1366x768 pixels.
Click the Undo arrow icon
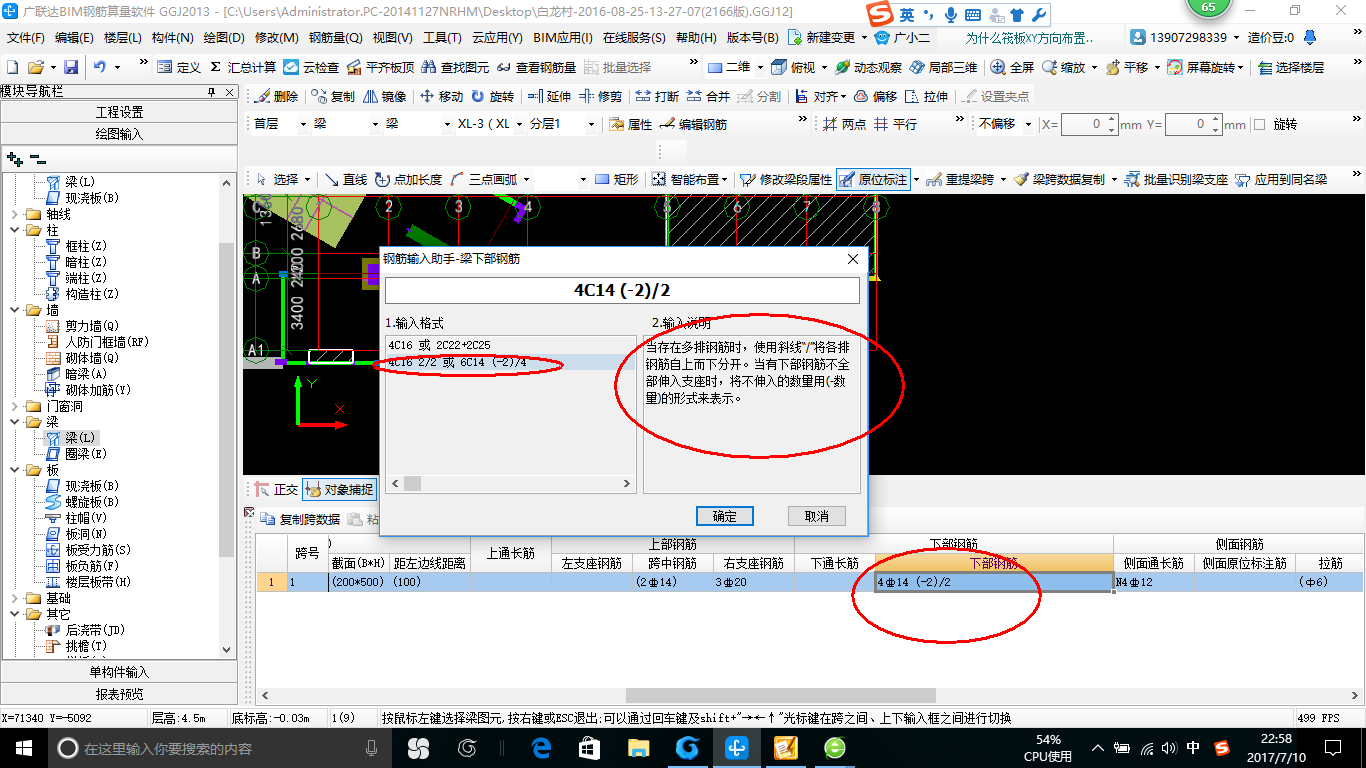100,67
